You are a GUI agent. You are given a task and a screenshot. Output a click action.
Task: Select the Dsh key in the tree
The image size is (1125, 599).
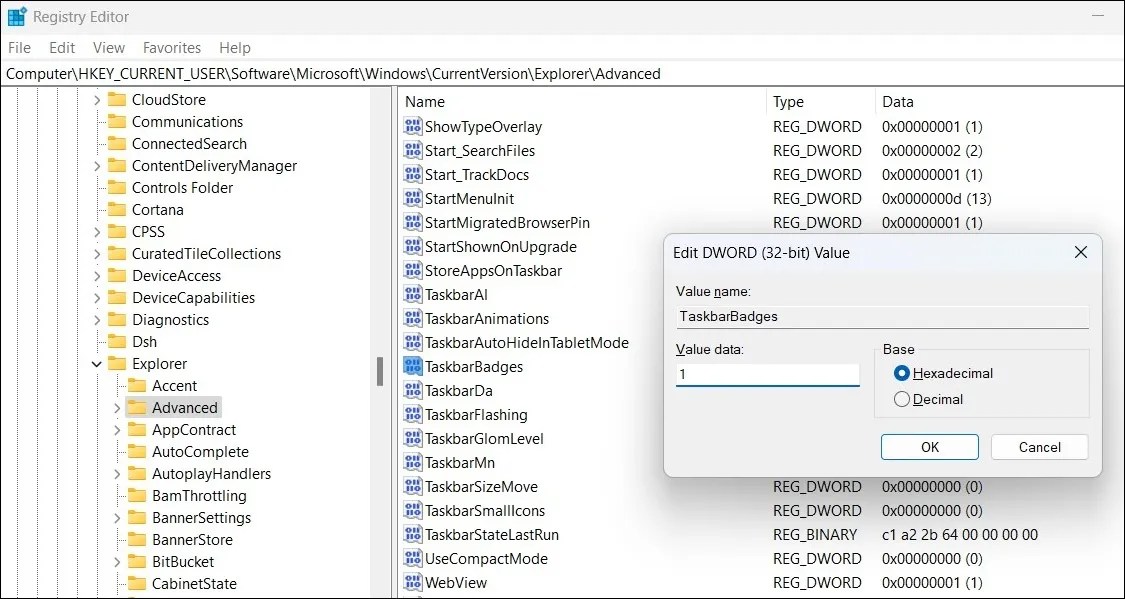[144, 342]
